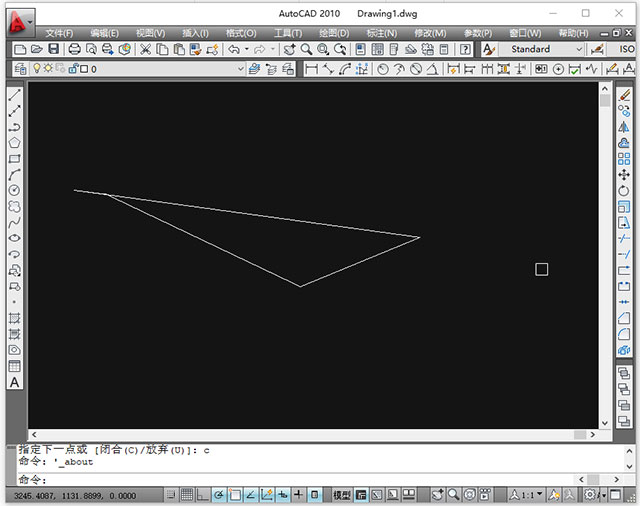Viewport: 640px width, 506px height.
Task: Open the 帮助(H) menu
Action: 573,33
